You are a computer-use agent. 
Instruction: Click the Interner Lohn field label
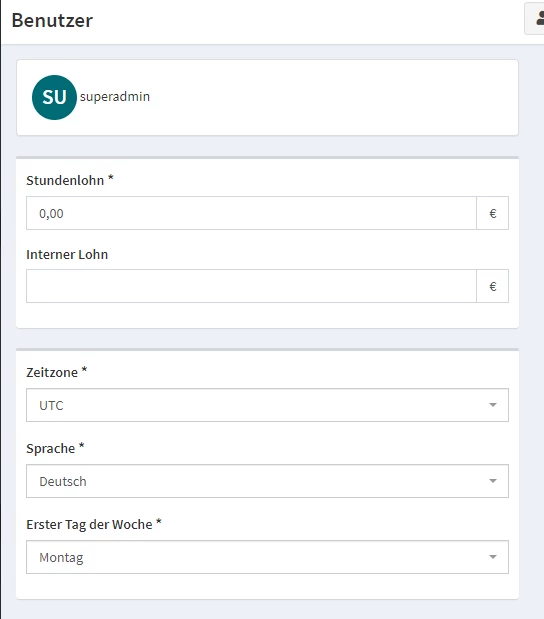click(67, 254)
